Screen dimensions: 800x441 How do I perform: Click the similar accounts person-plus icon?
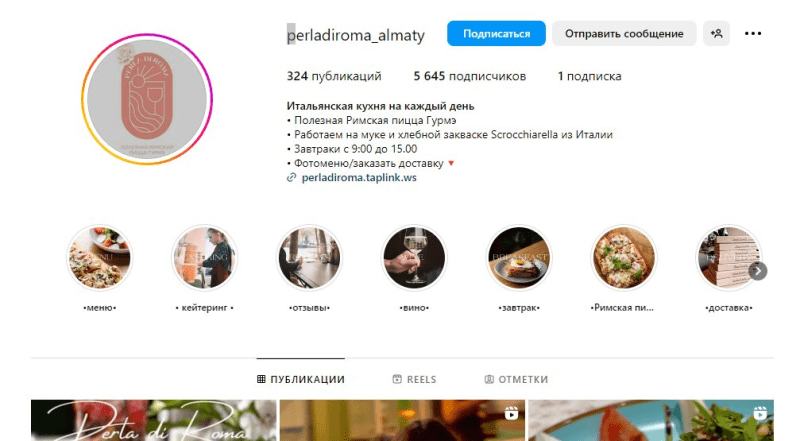tap(716, 34)
